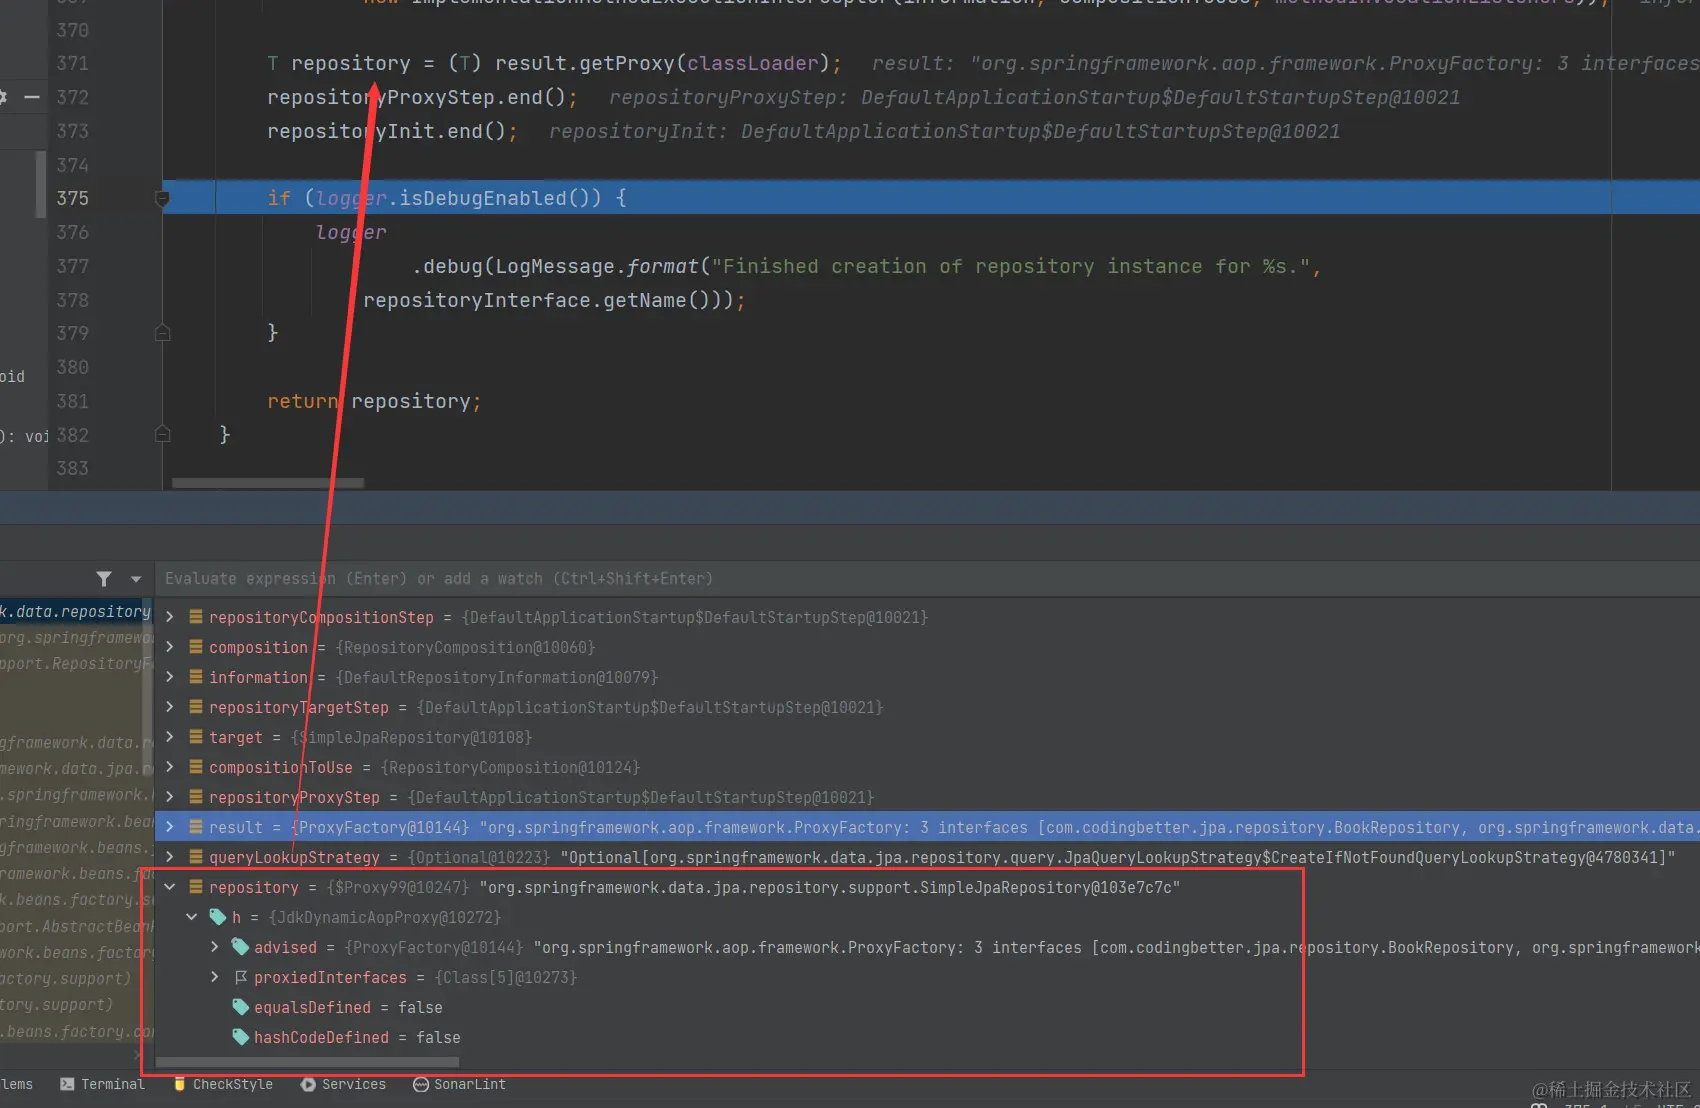
Task: Open the SonarLint tool window tab
Action: tap(459, 1084)
